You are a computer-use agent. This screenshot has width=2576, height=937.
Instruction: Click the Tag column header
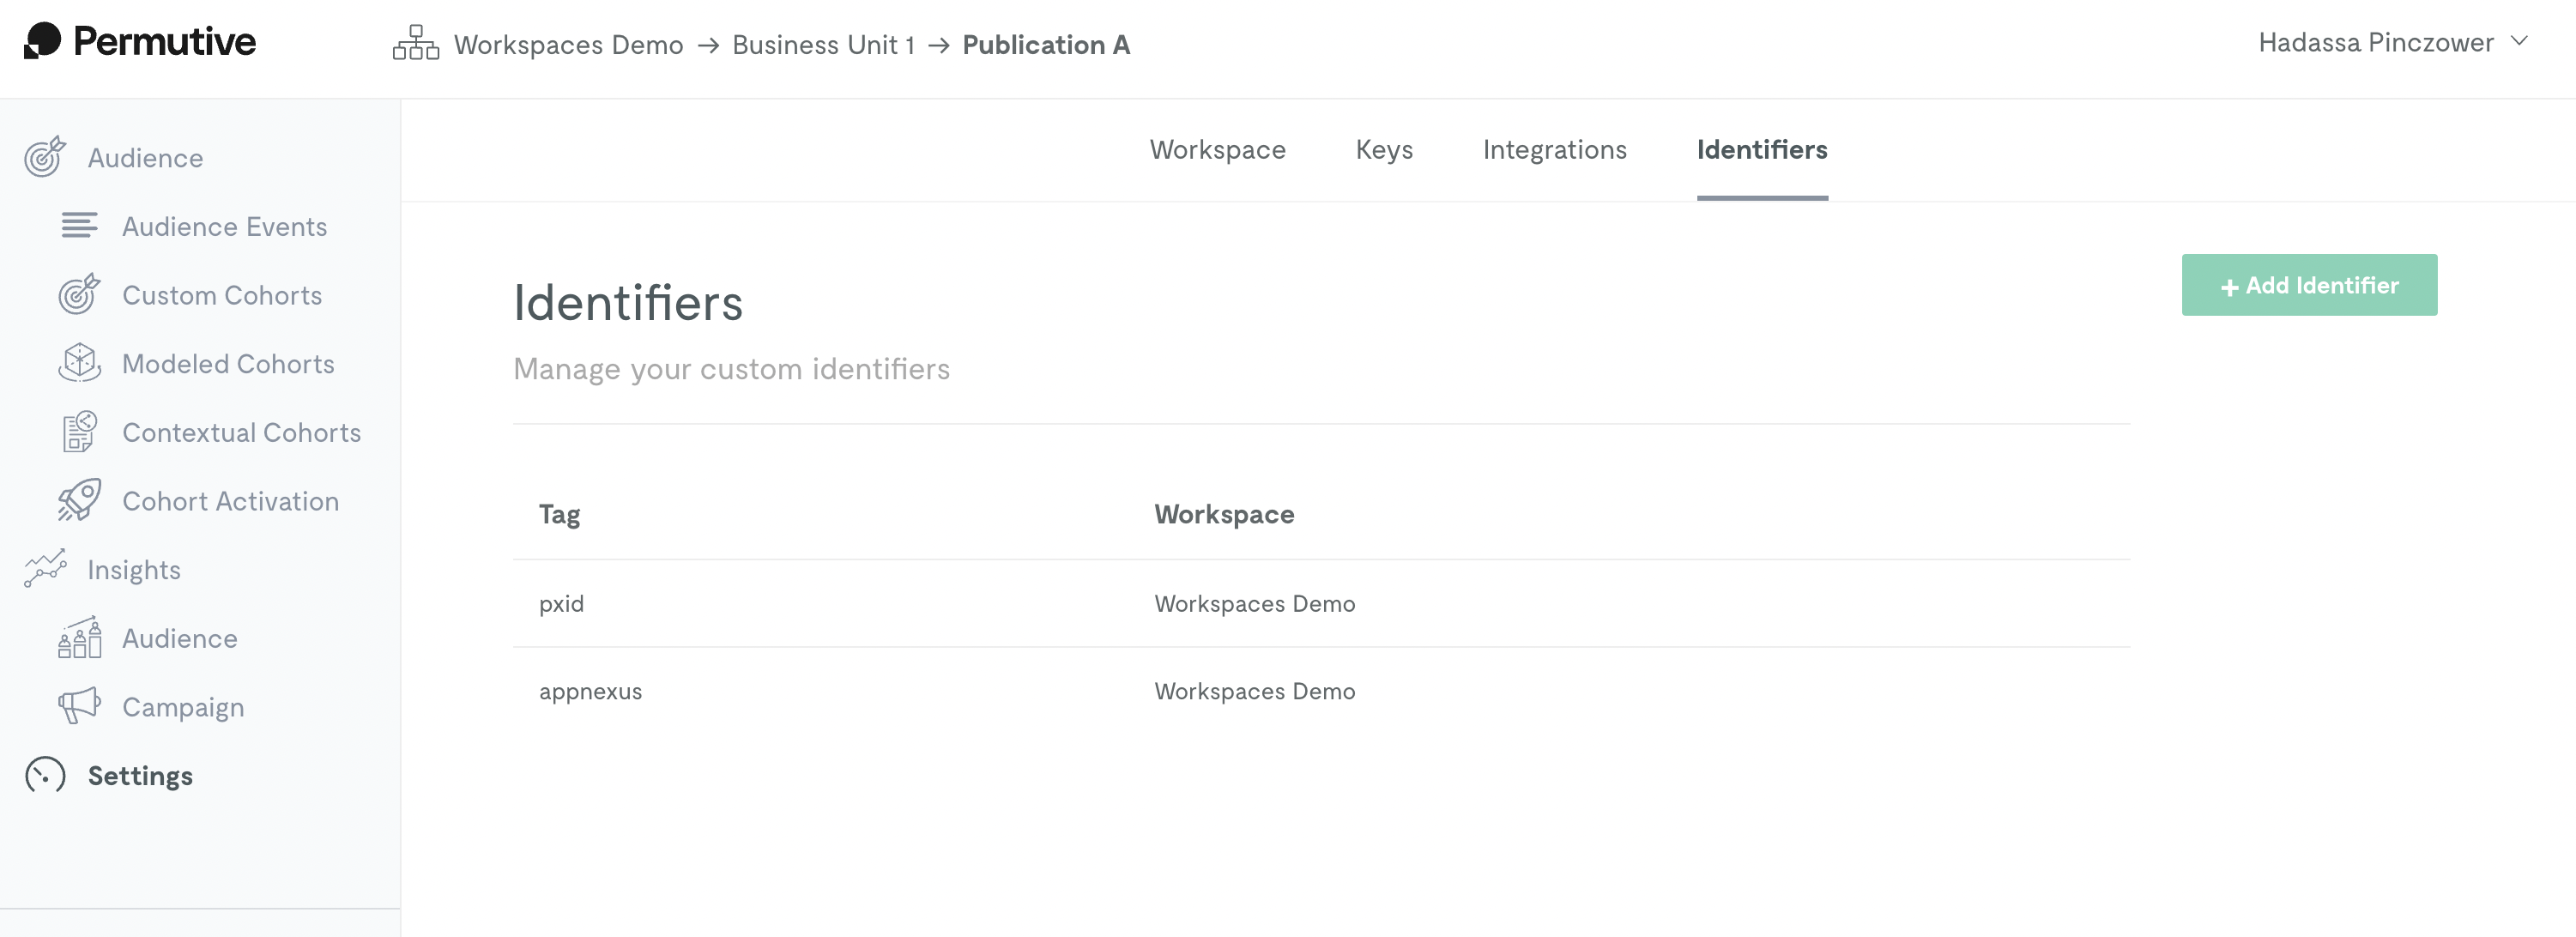click(x=559, y=515)
